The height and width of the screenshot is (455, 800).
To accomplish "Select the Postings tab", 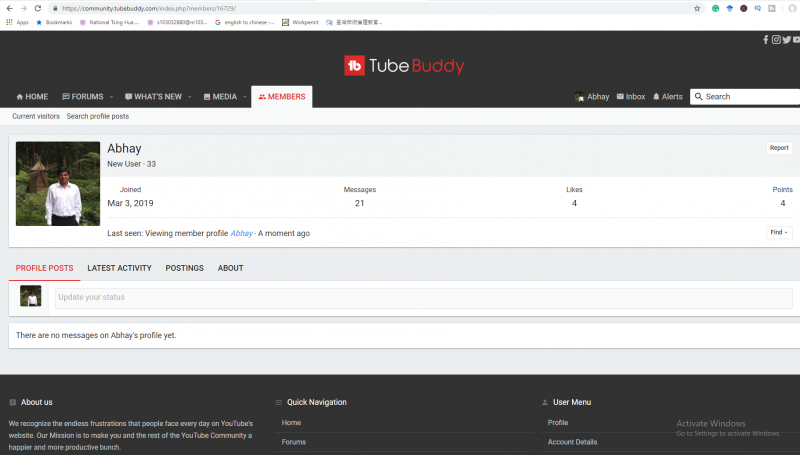I will tap(184, 268).
